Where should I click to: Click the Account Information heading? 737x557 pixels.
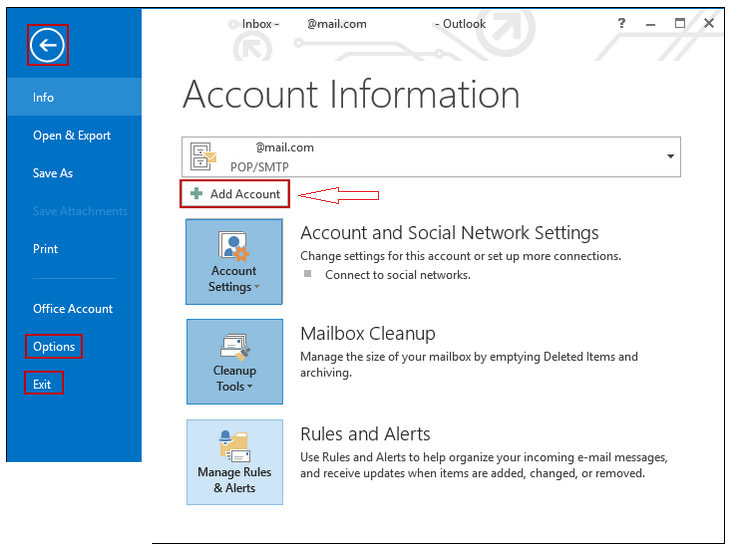(352, 94)
